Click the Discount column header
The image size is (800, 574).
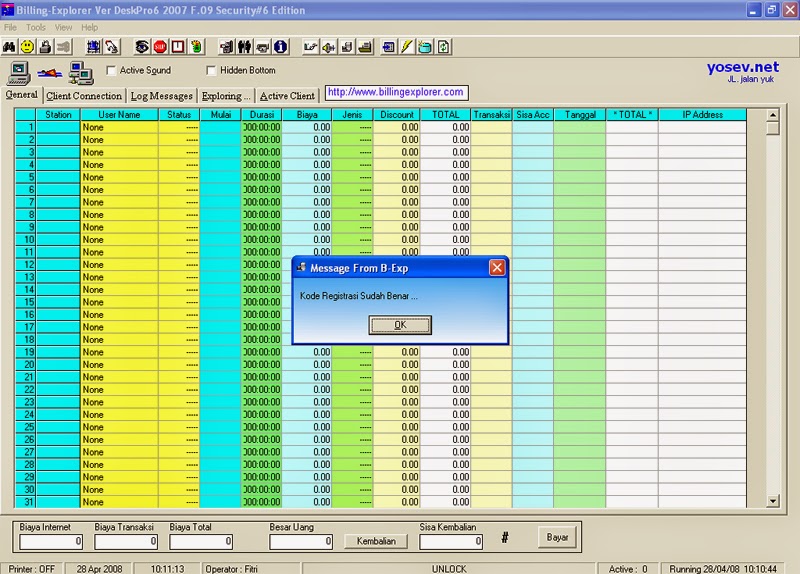pyautogui.click(x=396, y=115)
